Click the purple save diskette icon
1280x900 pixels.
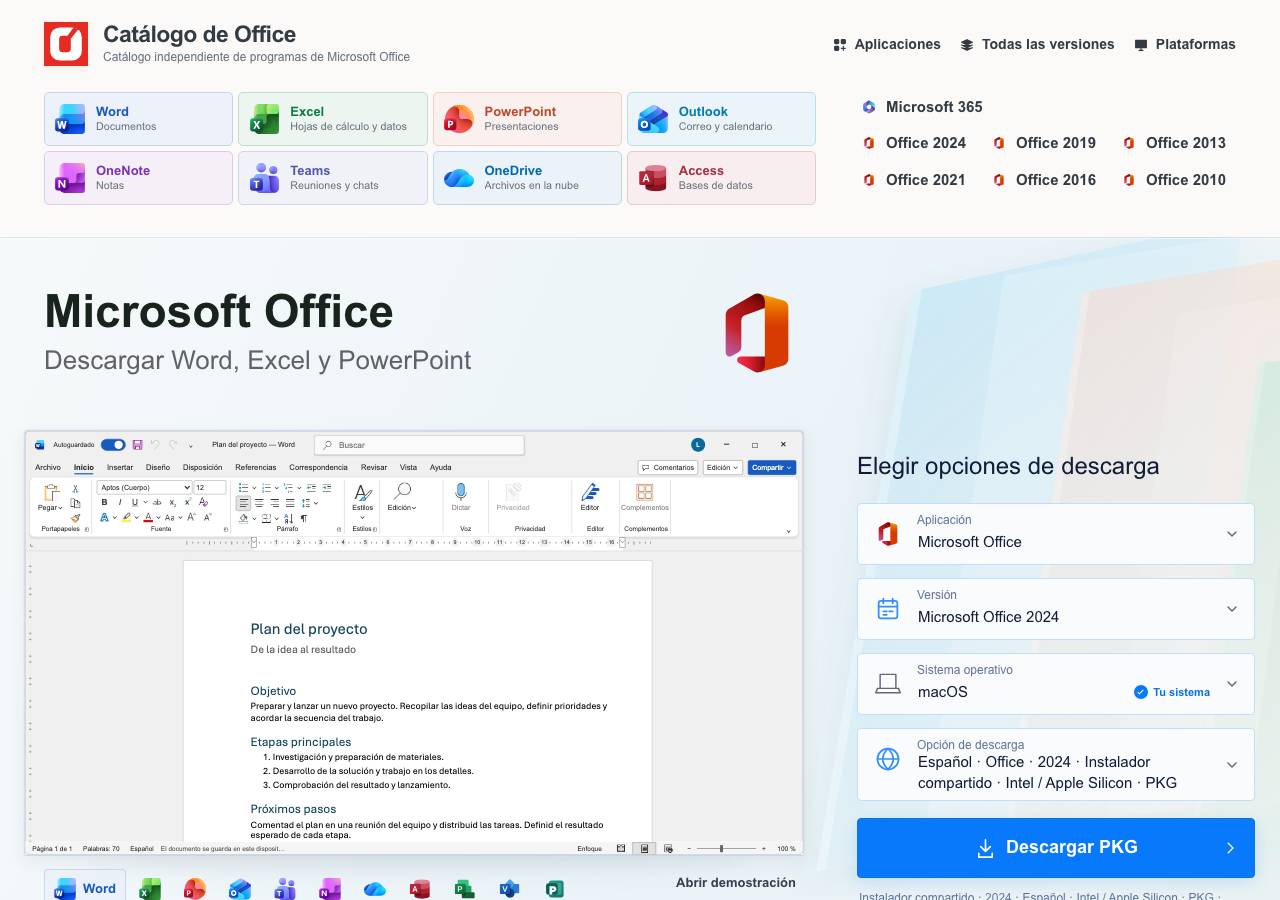[x=137, y=445]
